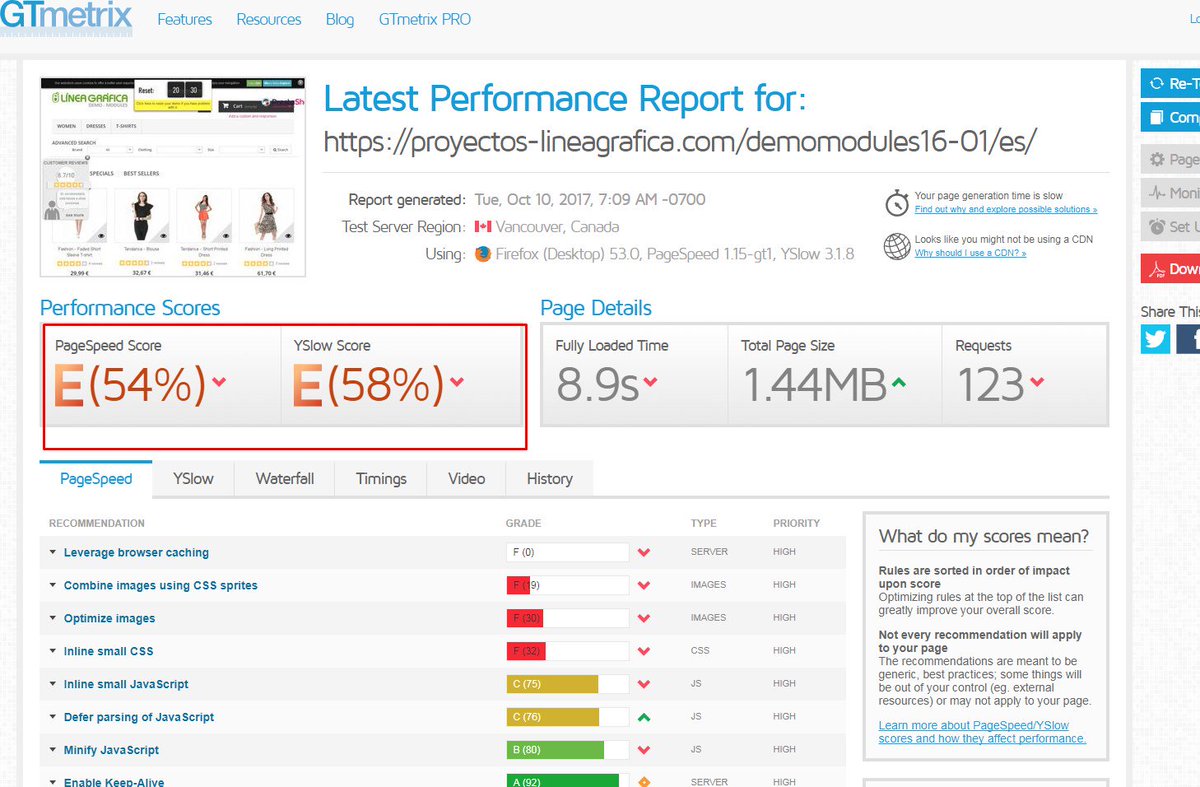Click the 1.44MB total page size

814,386
